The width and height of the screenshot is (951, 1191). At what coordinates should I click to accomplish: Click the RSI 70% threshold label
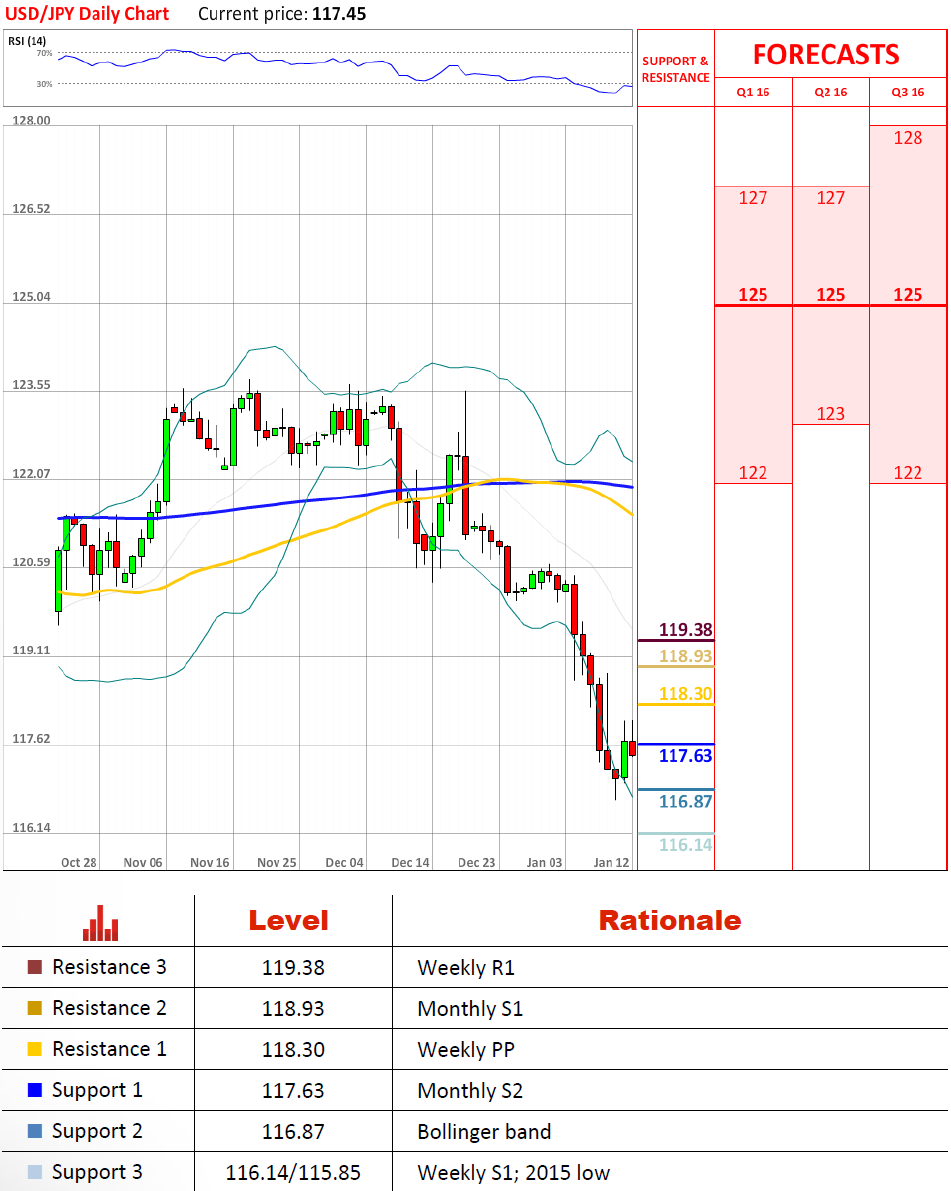coord(44,53)
